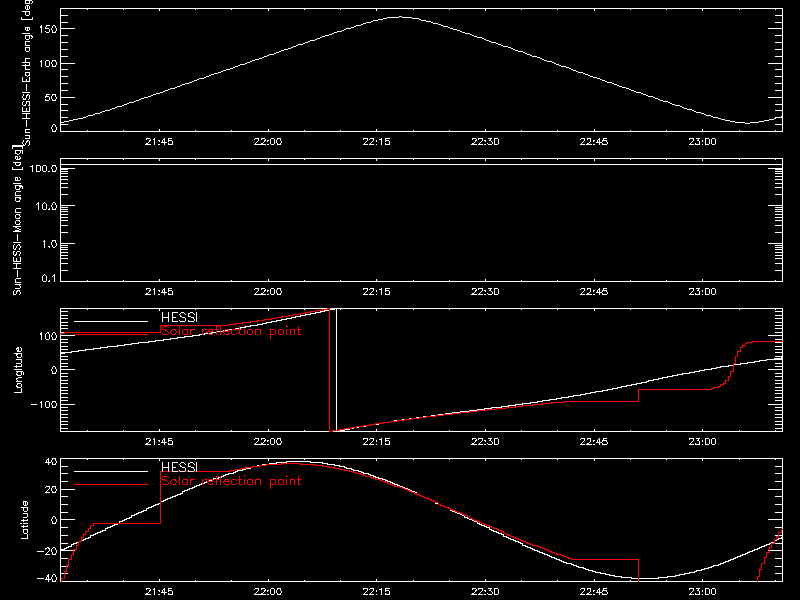The width and height of the screenshot is (800, 600).
Task: Click the Latitude axis title
Action: click(24, 520)
